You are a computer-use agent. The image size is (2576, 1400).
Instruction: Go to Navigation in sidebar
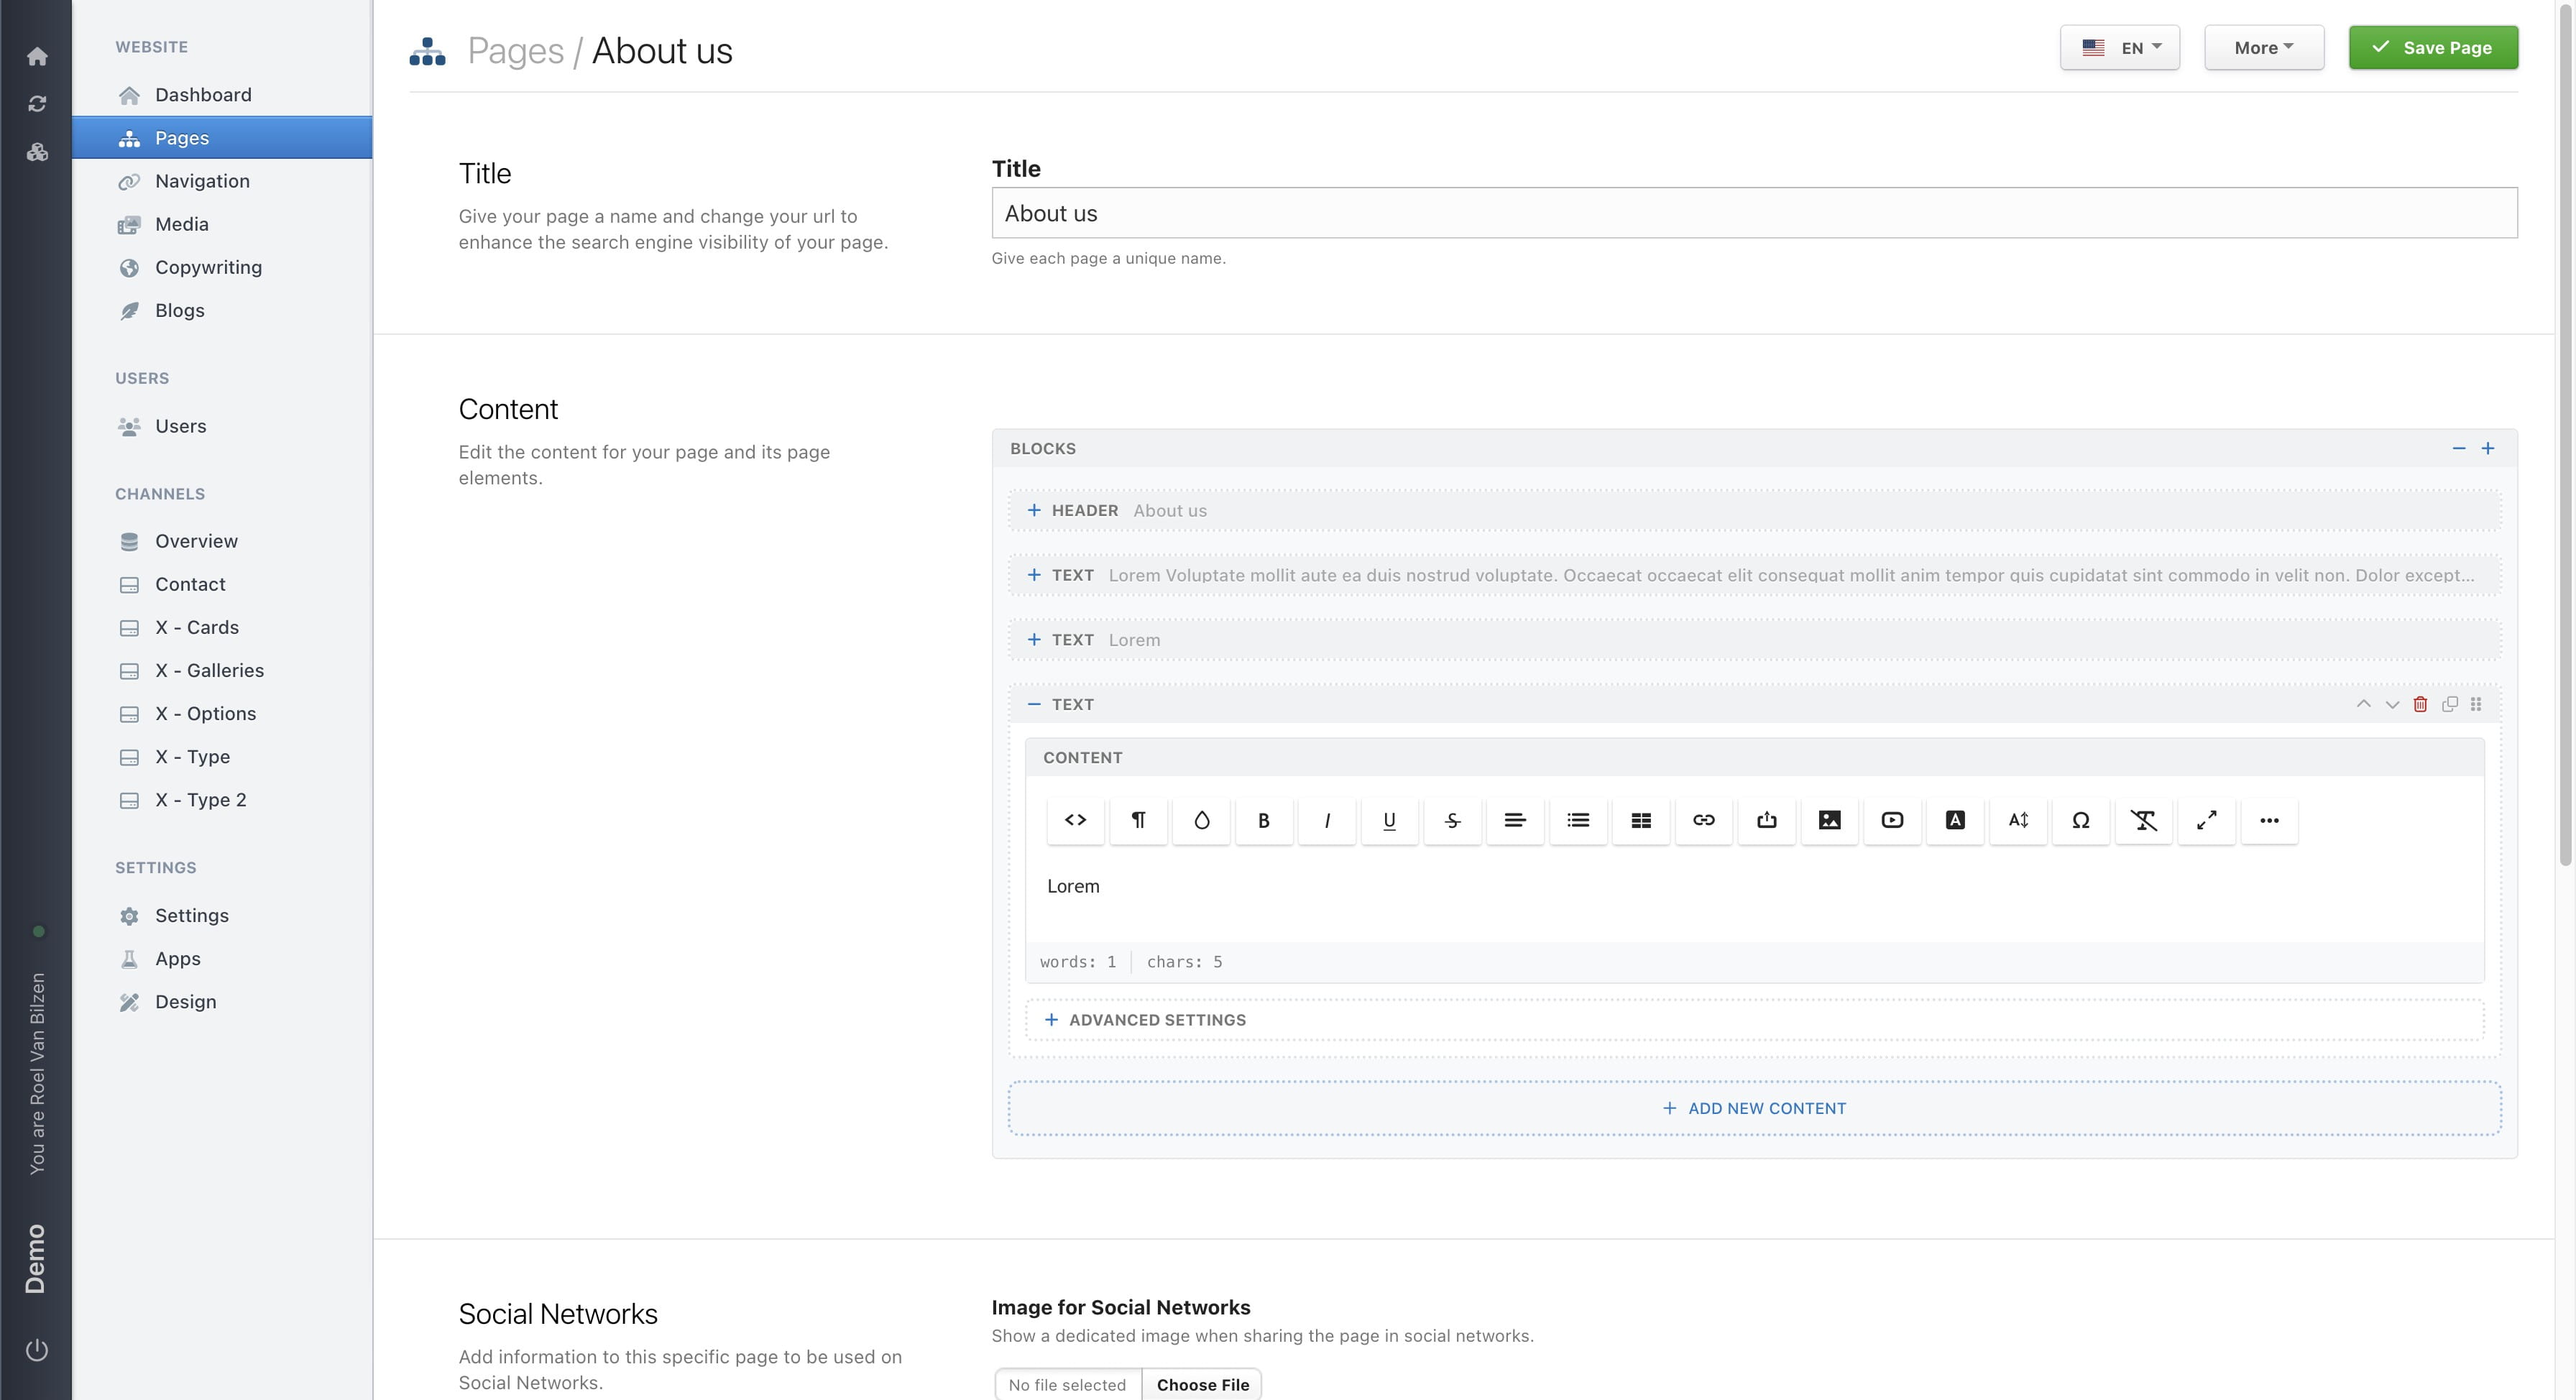202,181
